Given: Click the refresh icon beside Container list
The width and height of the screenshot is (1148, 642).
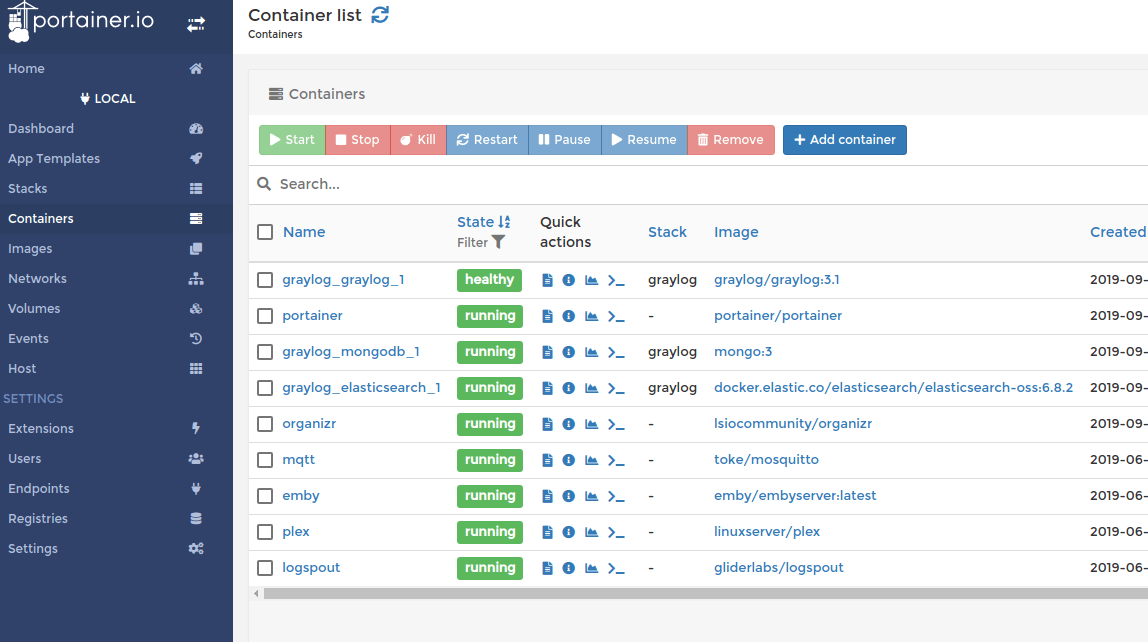Looking at the screenshot, I should 380,15.
